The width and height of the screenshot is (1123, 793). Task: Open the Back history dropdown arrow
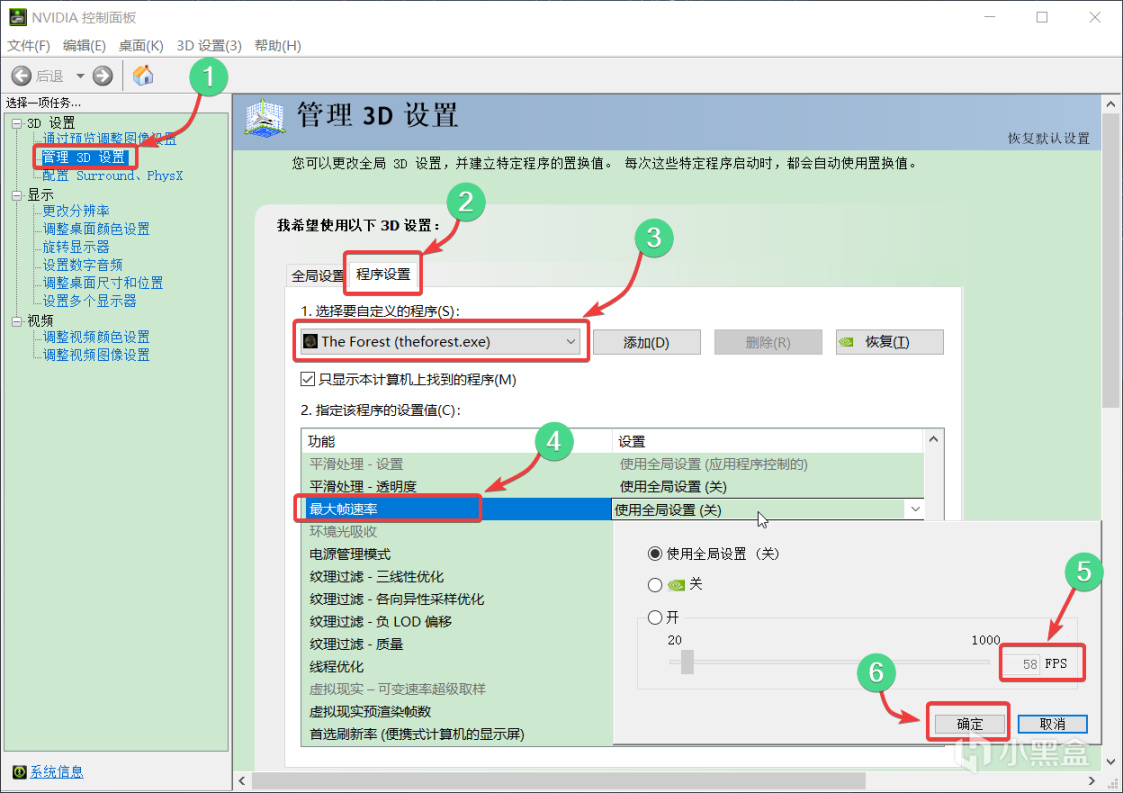pos(80,76)
